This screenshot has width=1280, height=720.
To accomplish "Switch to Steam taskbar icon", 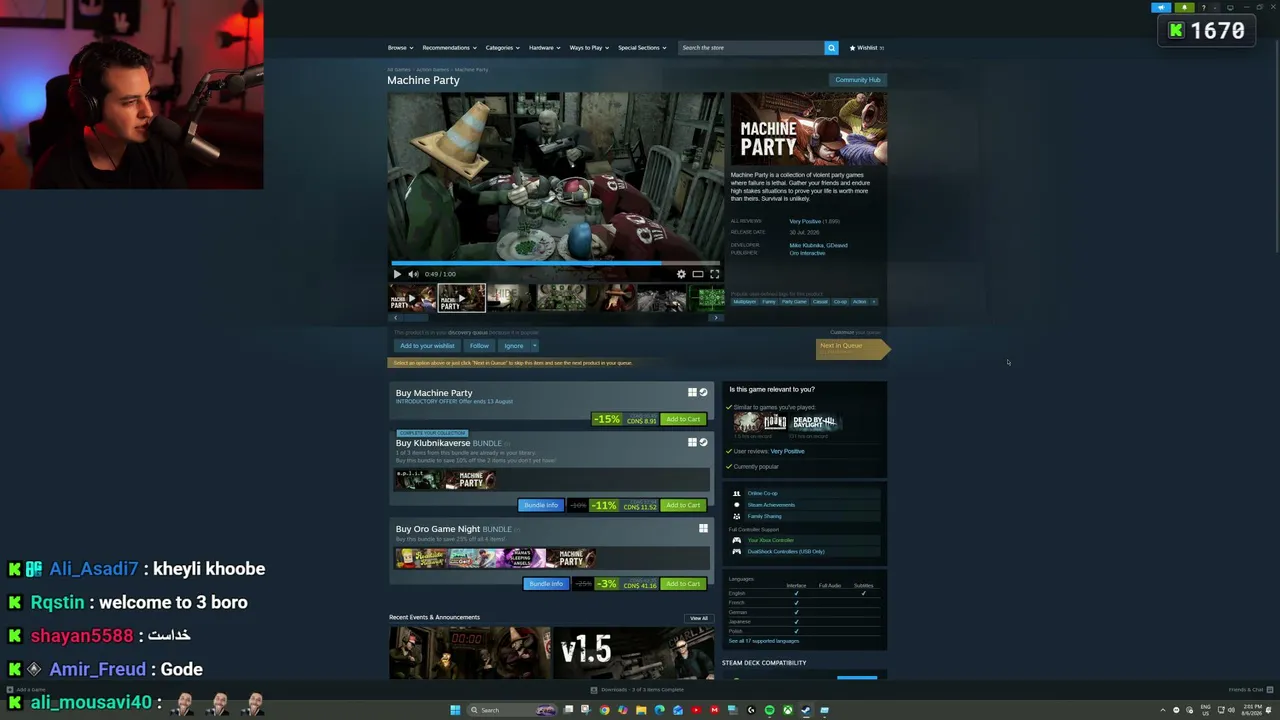I will pos(806,710).
